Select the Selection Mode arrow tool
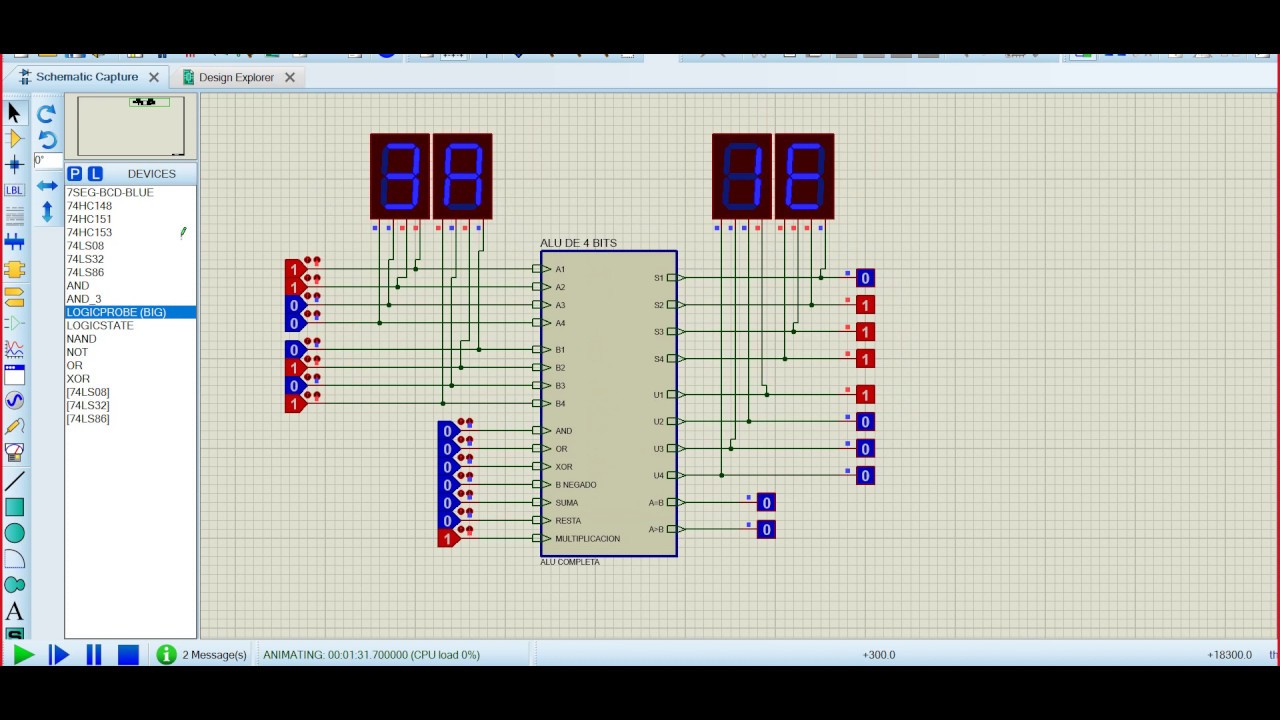The height and width of the screenshot is (720, 1280). coord(14,113)
